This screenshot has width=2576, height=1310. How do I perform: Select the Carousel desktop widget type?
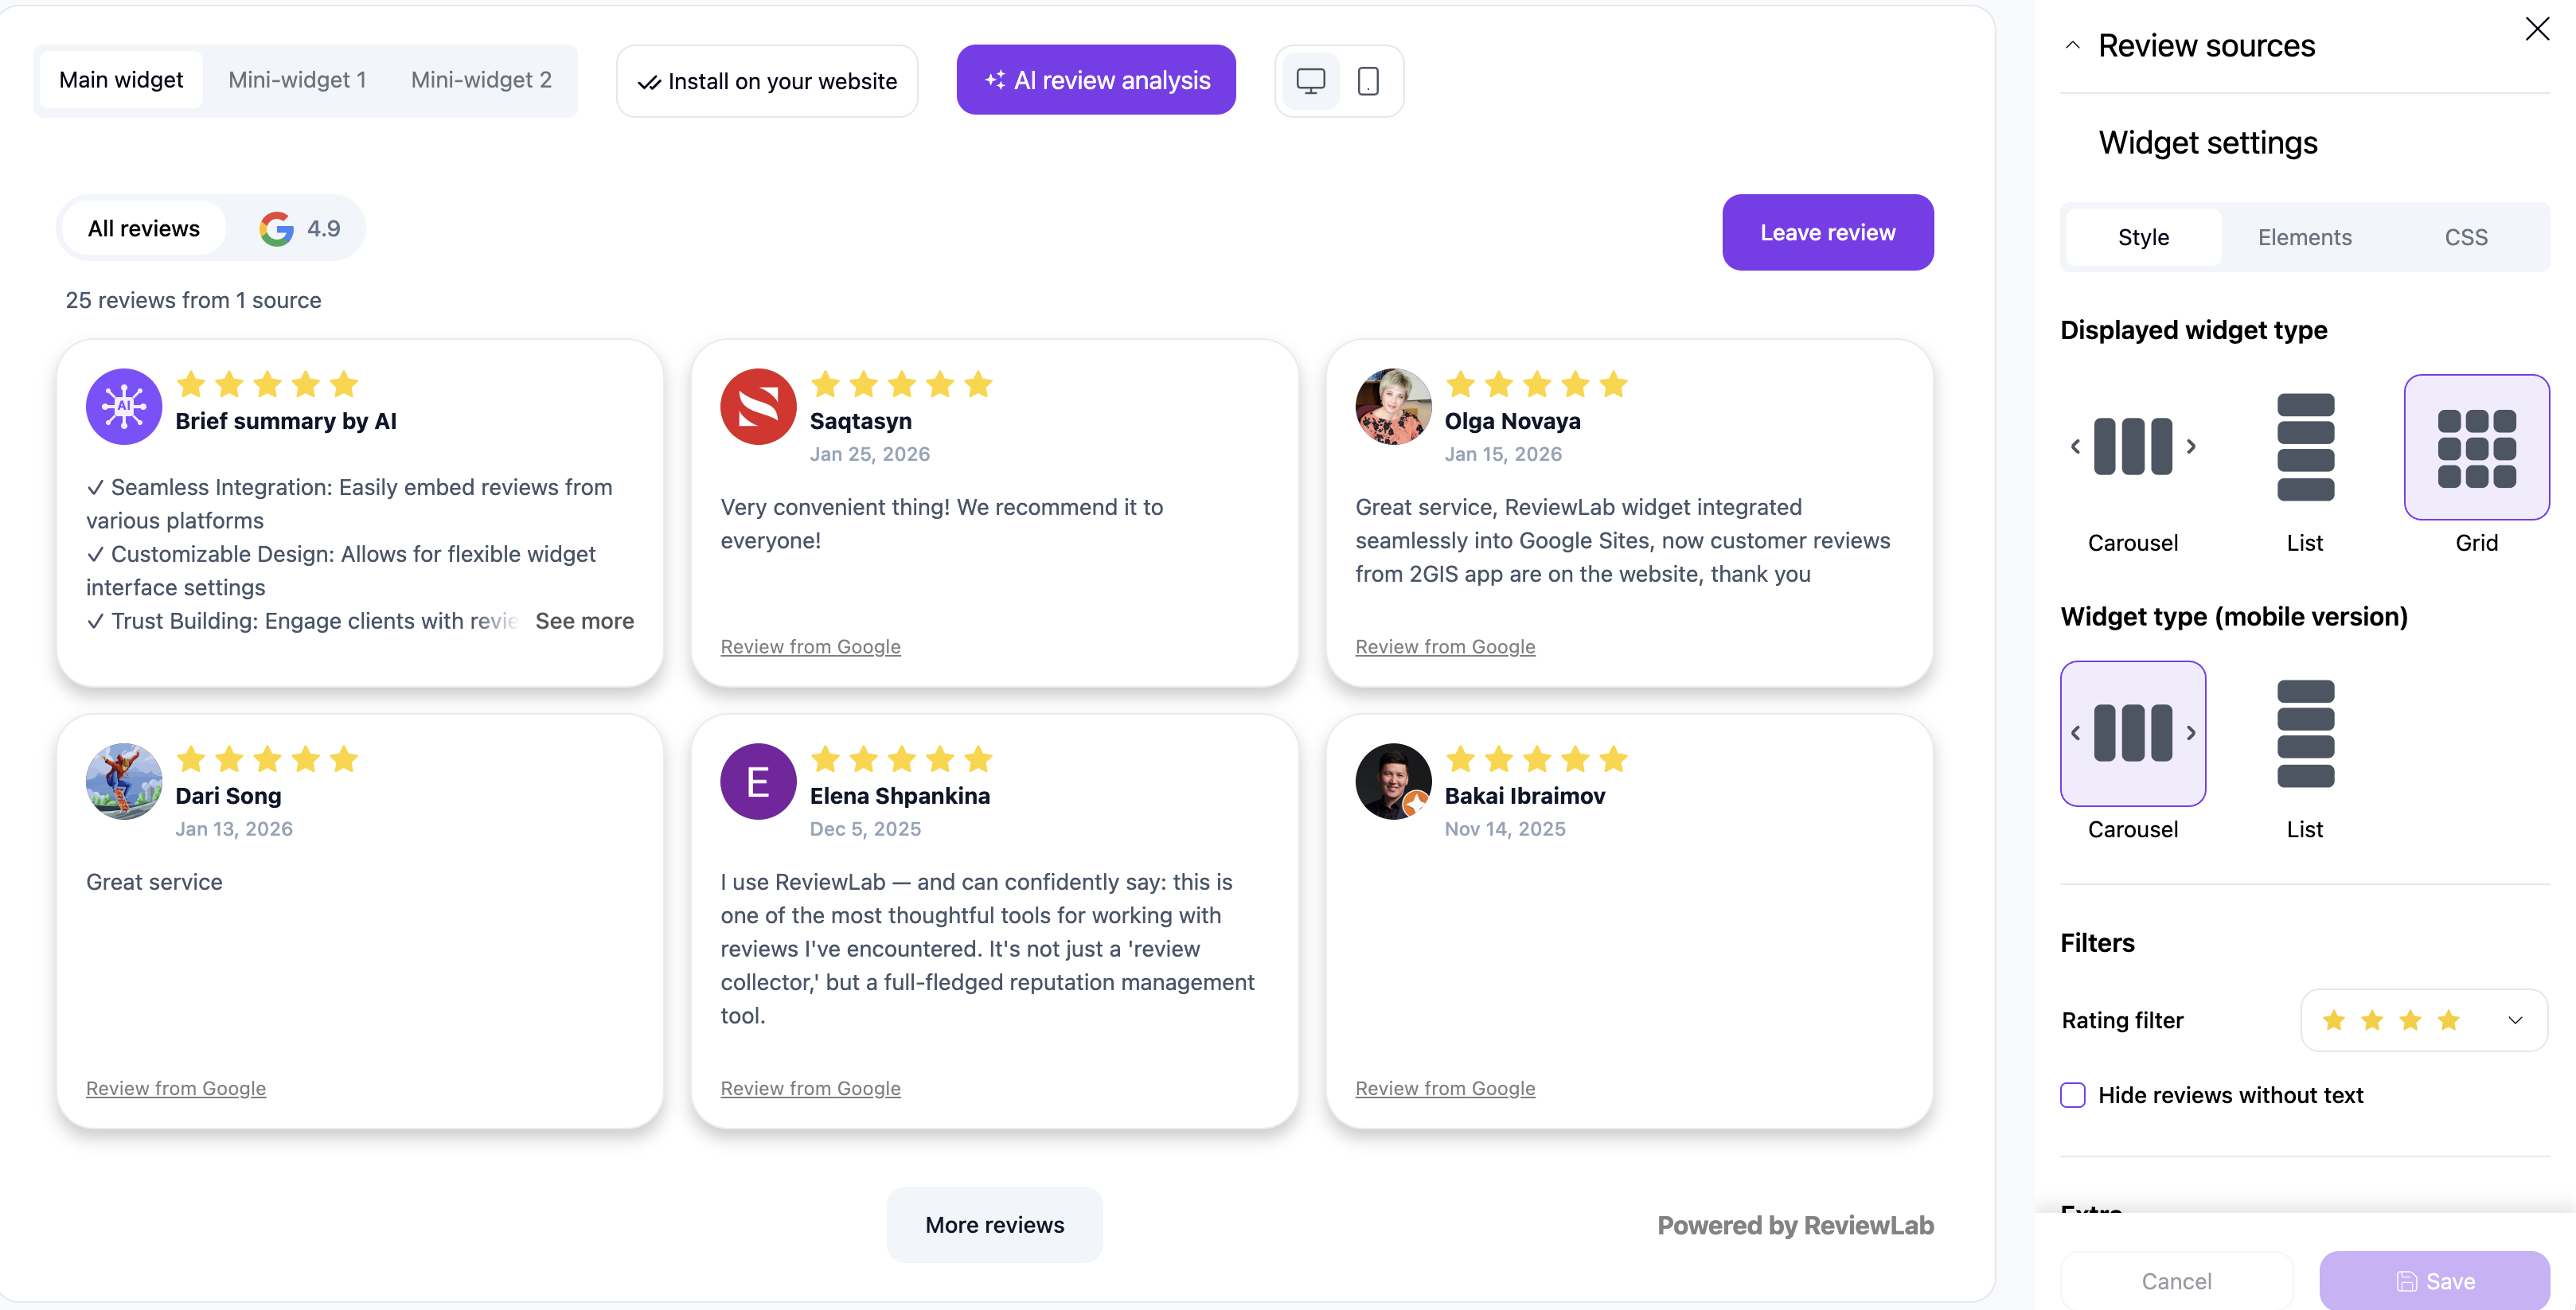[2132, 447]
